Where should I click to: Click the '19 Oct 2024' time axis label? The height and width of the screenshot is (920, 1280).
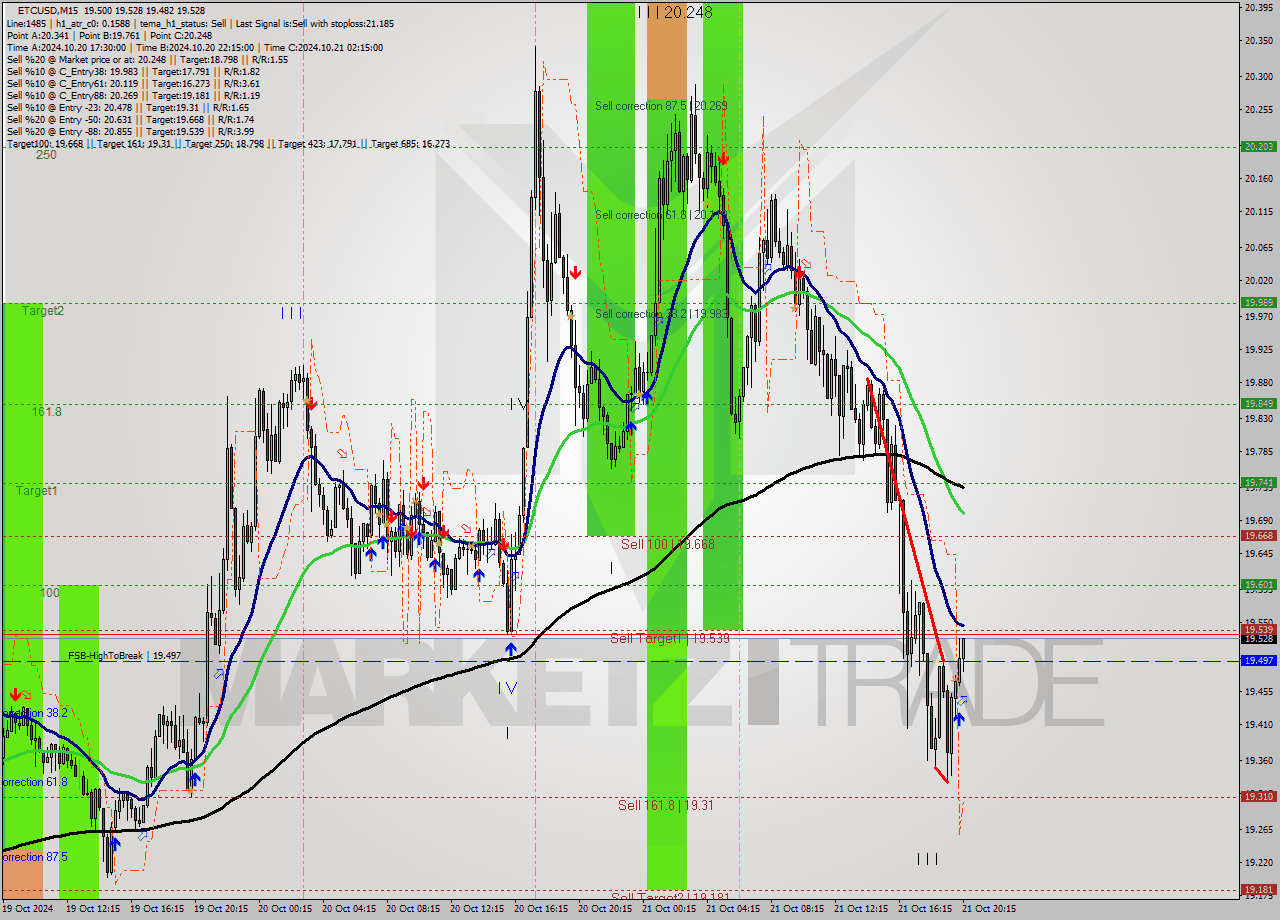click(x=29, y=909)
